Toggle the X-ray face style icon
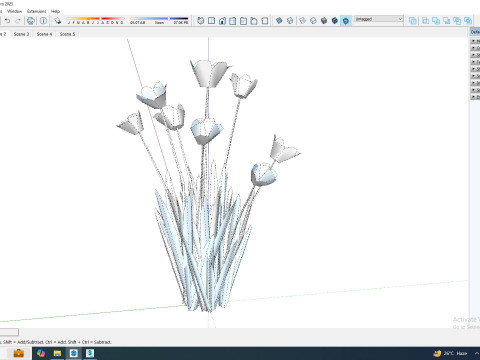Viewport: 480px width, 360px height. [x=279, y=21]
